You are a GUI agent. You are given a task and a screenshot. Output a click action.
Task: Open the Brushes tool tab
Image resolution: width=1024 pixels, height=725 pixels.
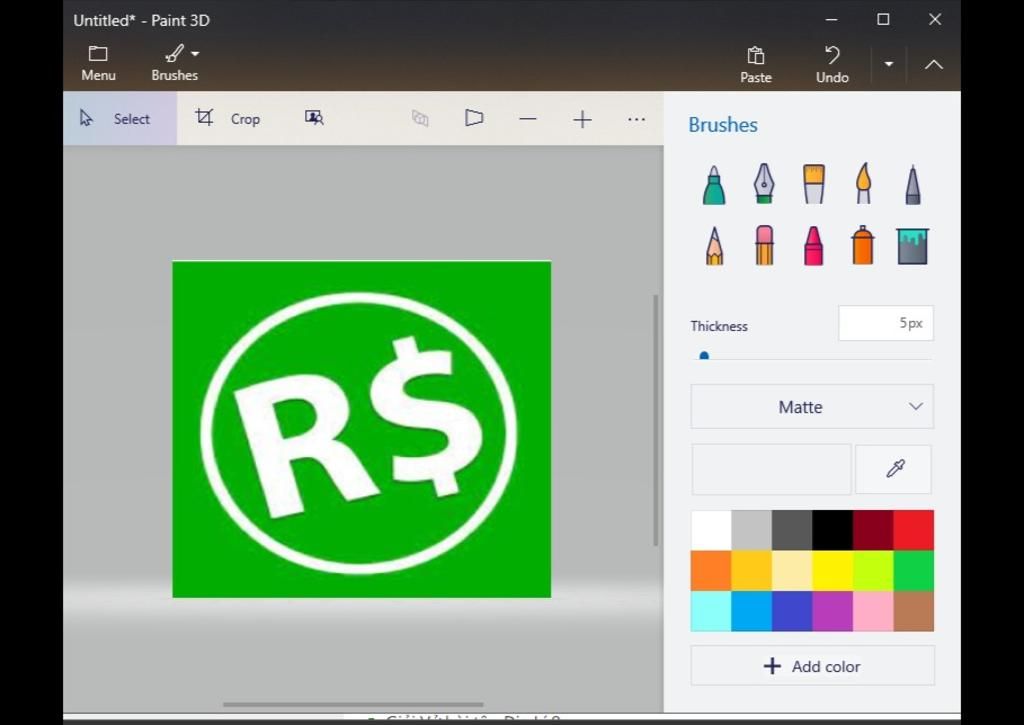[174, 63]
